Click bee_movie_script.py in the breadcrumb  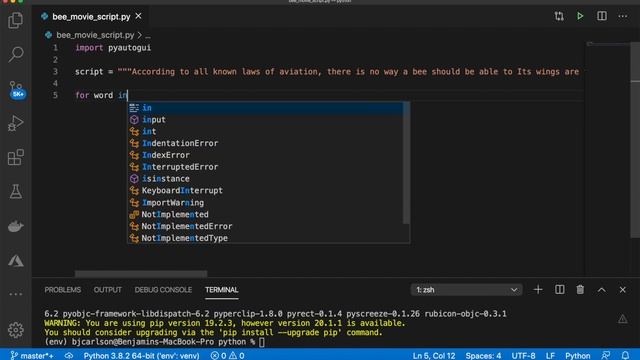point(95,35)
